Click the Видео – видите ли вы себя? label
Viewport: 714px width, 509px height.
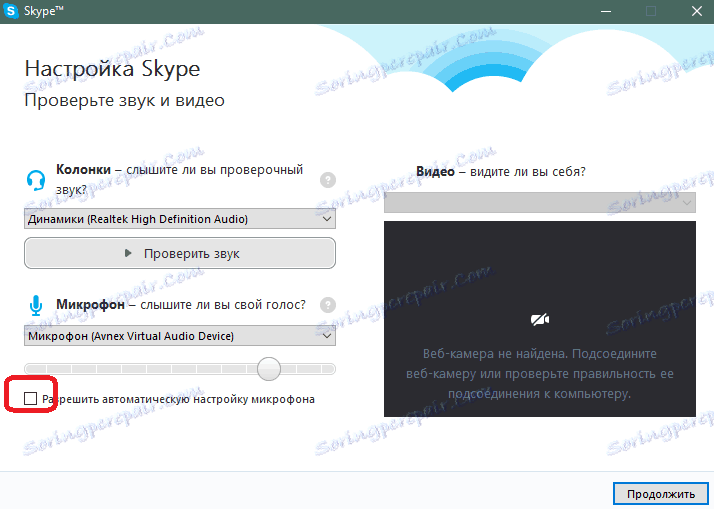[x=501, y=172]
